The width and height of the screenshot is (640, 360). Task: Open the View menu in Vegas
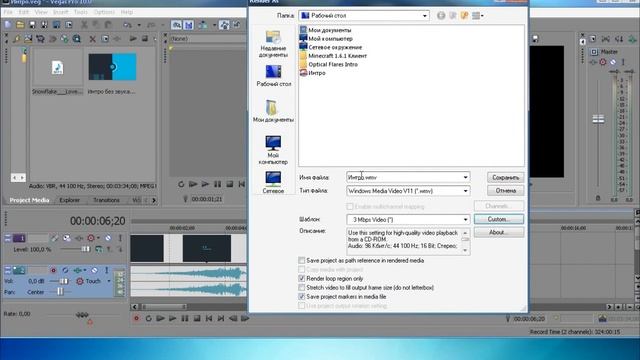pos(41,12)
